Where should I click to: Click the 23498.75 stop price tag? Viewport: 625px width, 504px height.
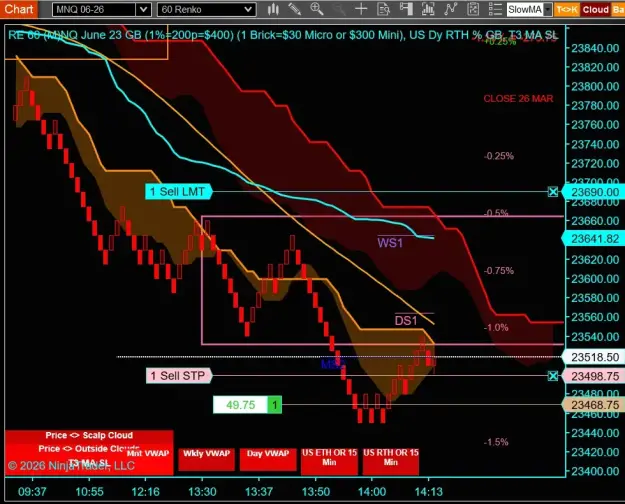coord(593,376)
